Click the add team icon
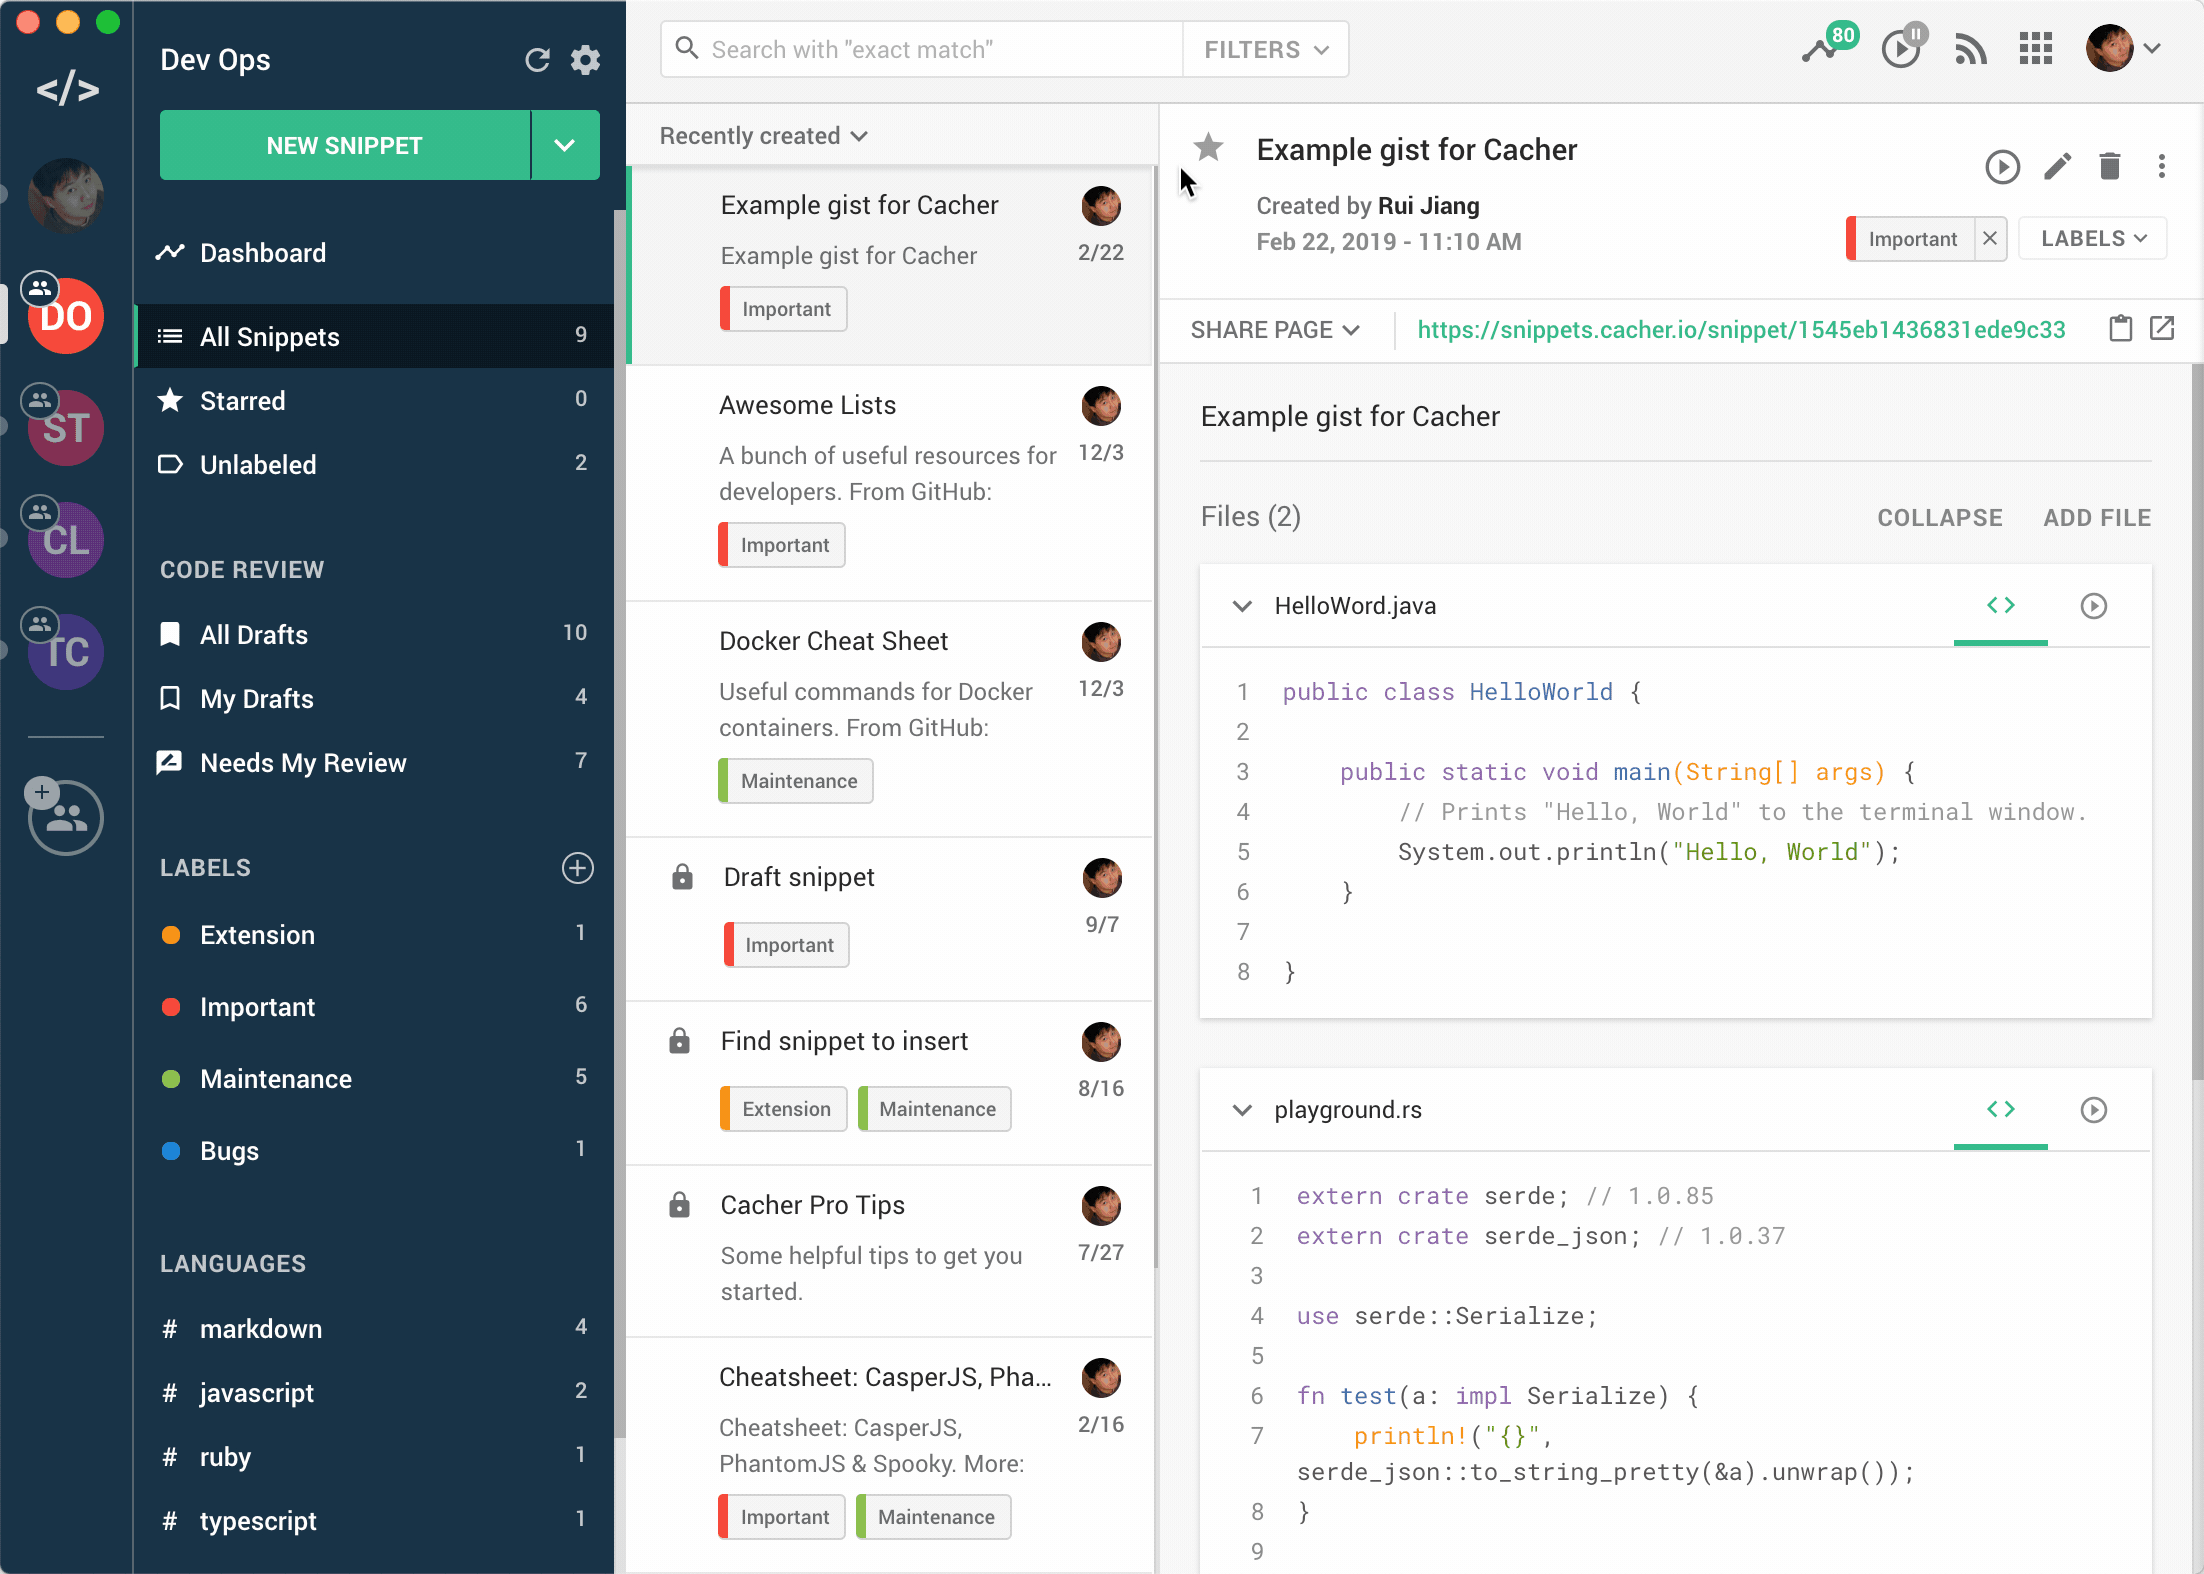The width and height of the screenshot is (2204, 1574). tap(66, 817)
